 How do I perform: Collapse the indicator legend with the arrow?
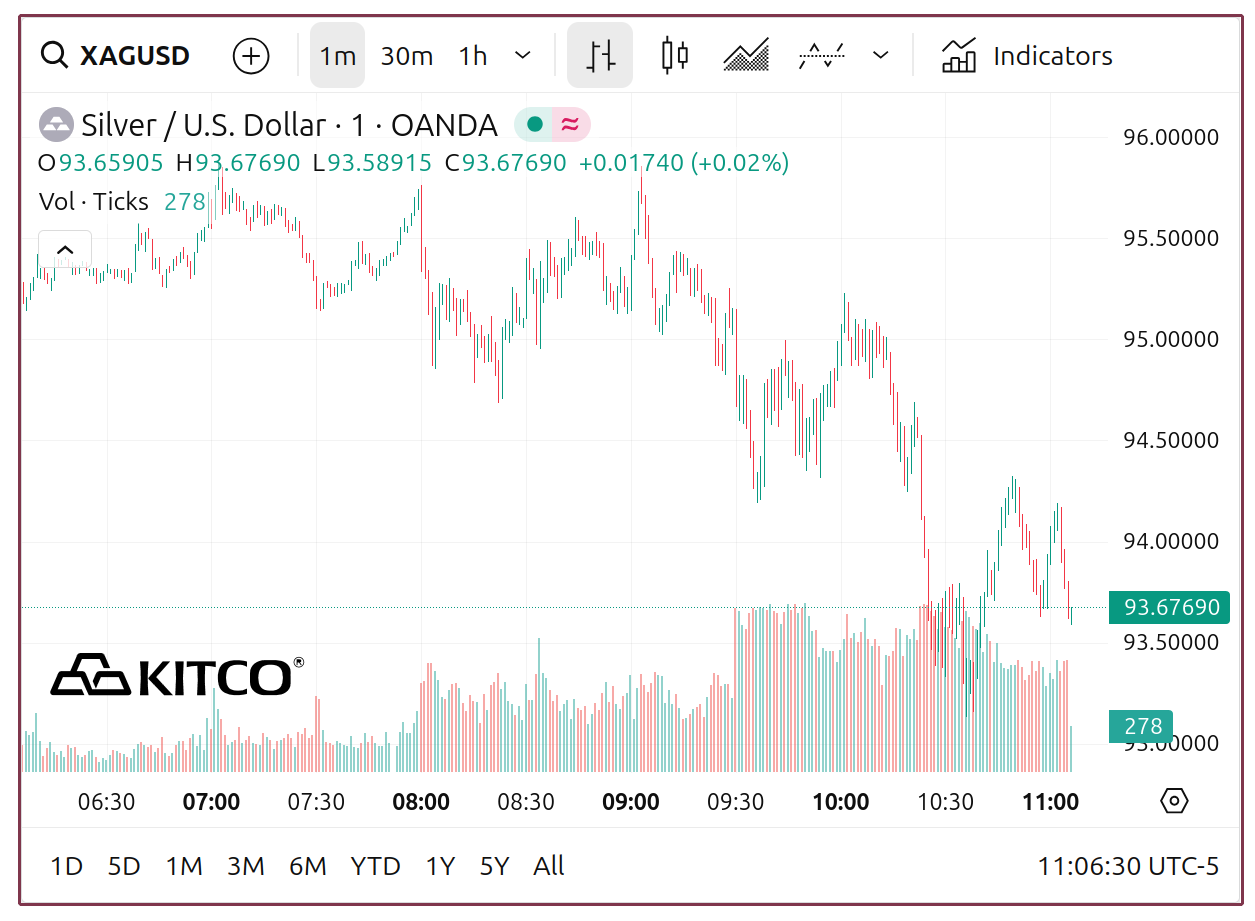(x=65, y=250)
